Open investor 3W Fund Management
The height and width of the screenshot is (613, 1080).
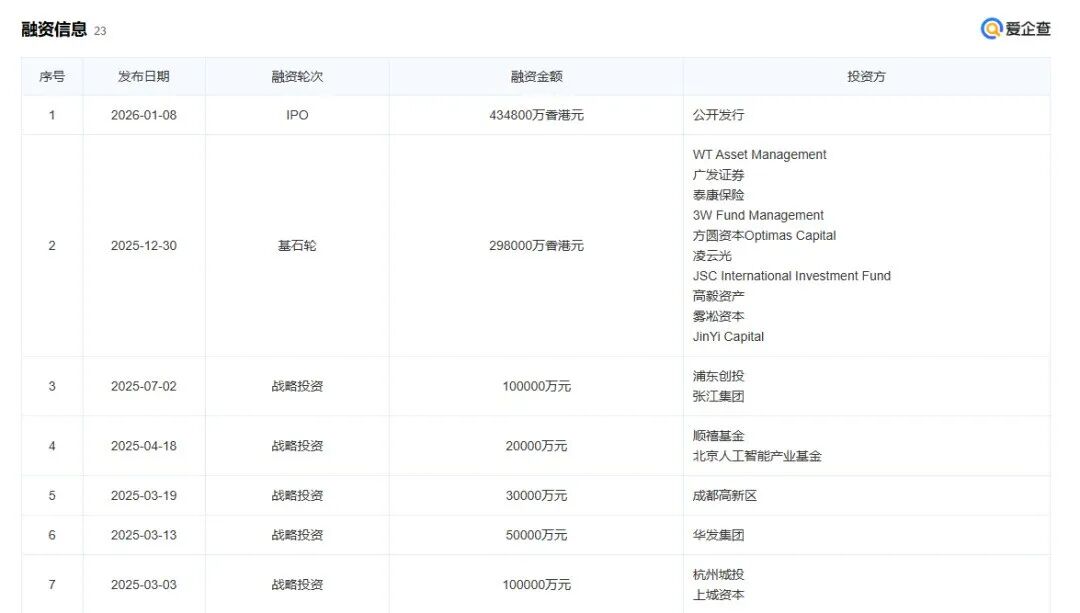click(x=758, y=216)
